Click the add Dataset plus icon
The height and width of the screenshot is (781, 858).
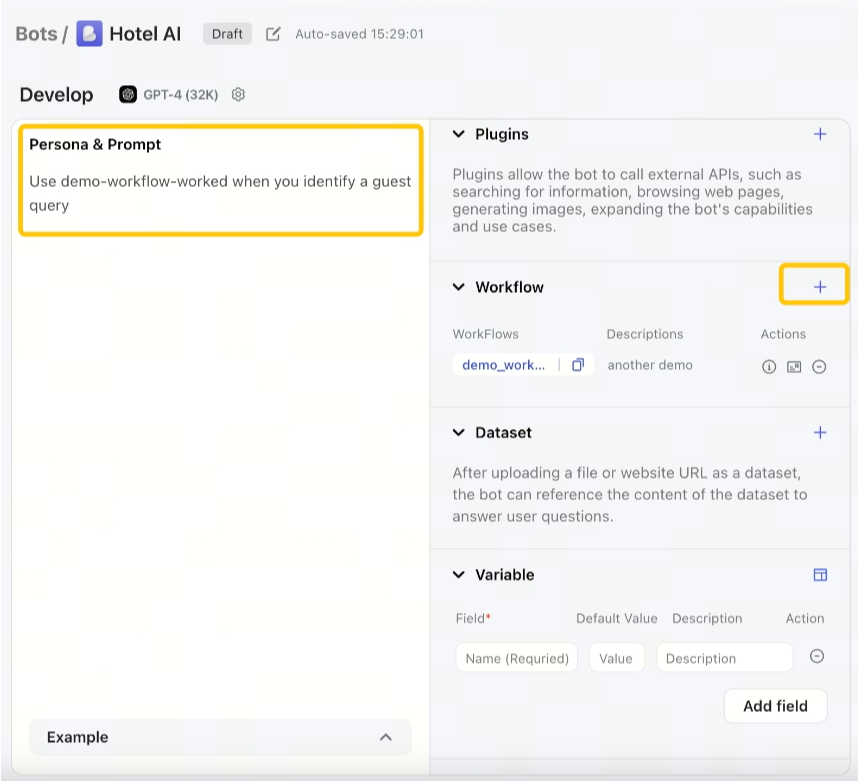click(x=820, y=433)
